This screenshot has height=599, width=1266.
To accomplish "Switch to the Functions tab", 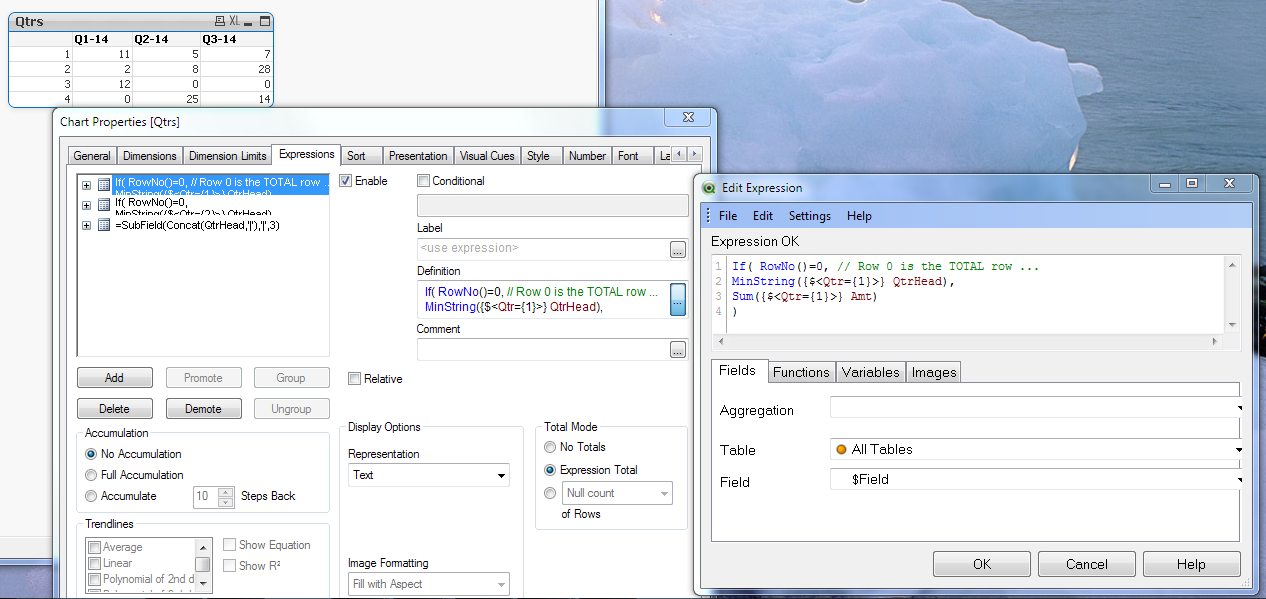I will [802, 372].
